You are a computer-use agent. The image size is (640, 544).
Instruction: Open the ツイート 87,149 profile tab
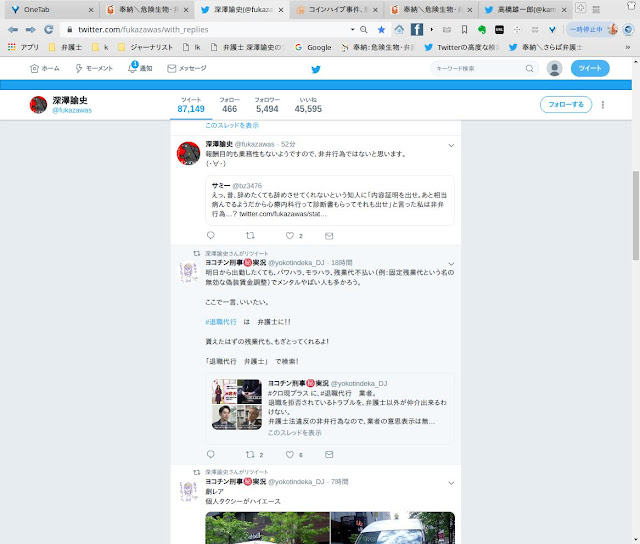pyautogui.click(x=191, y=105)
